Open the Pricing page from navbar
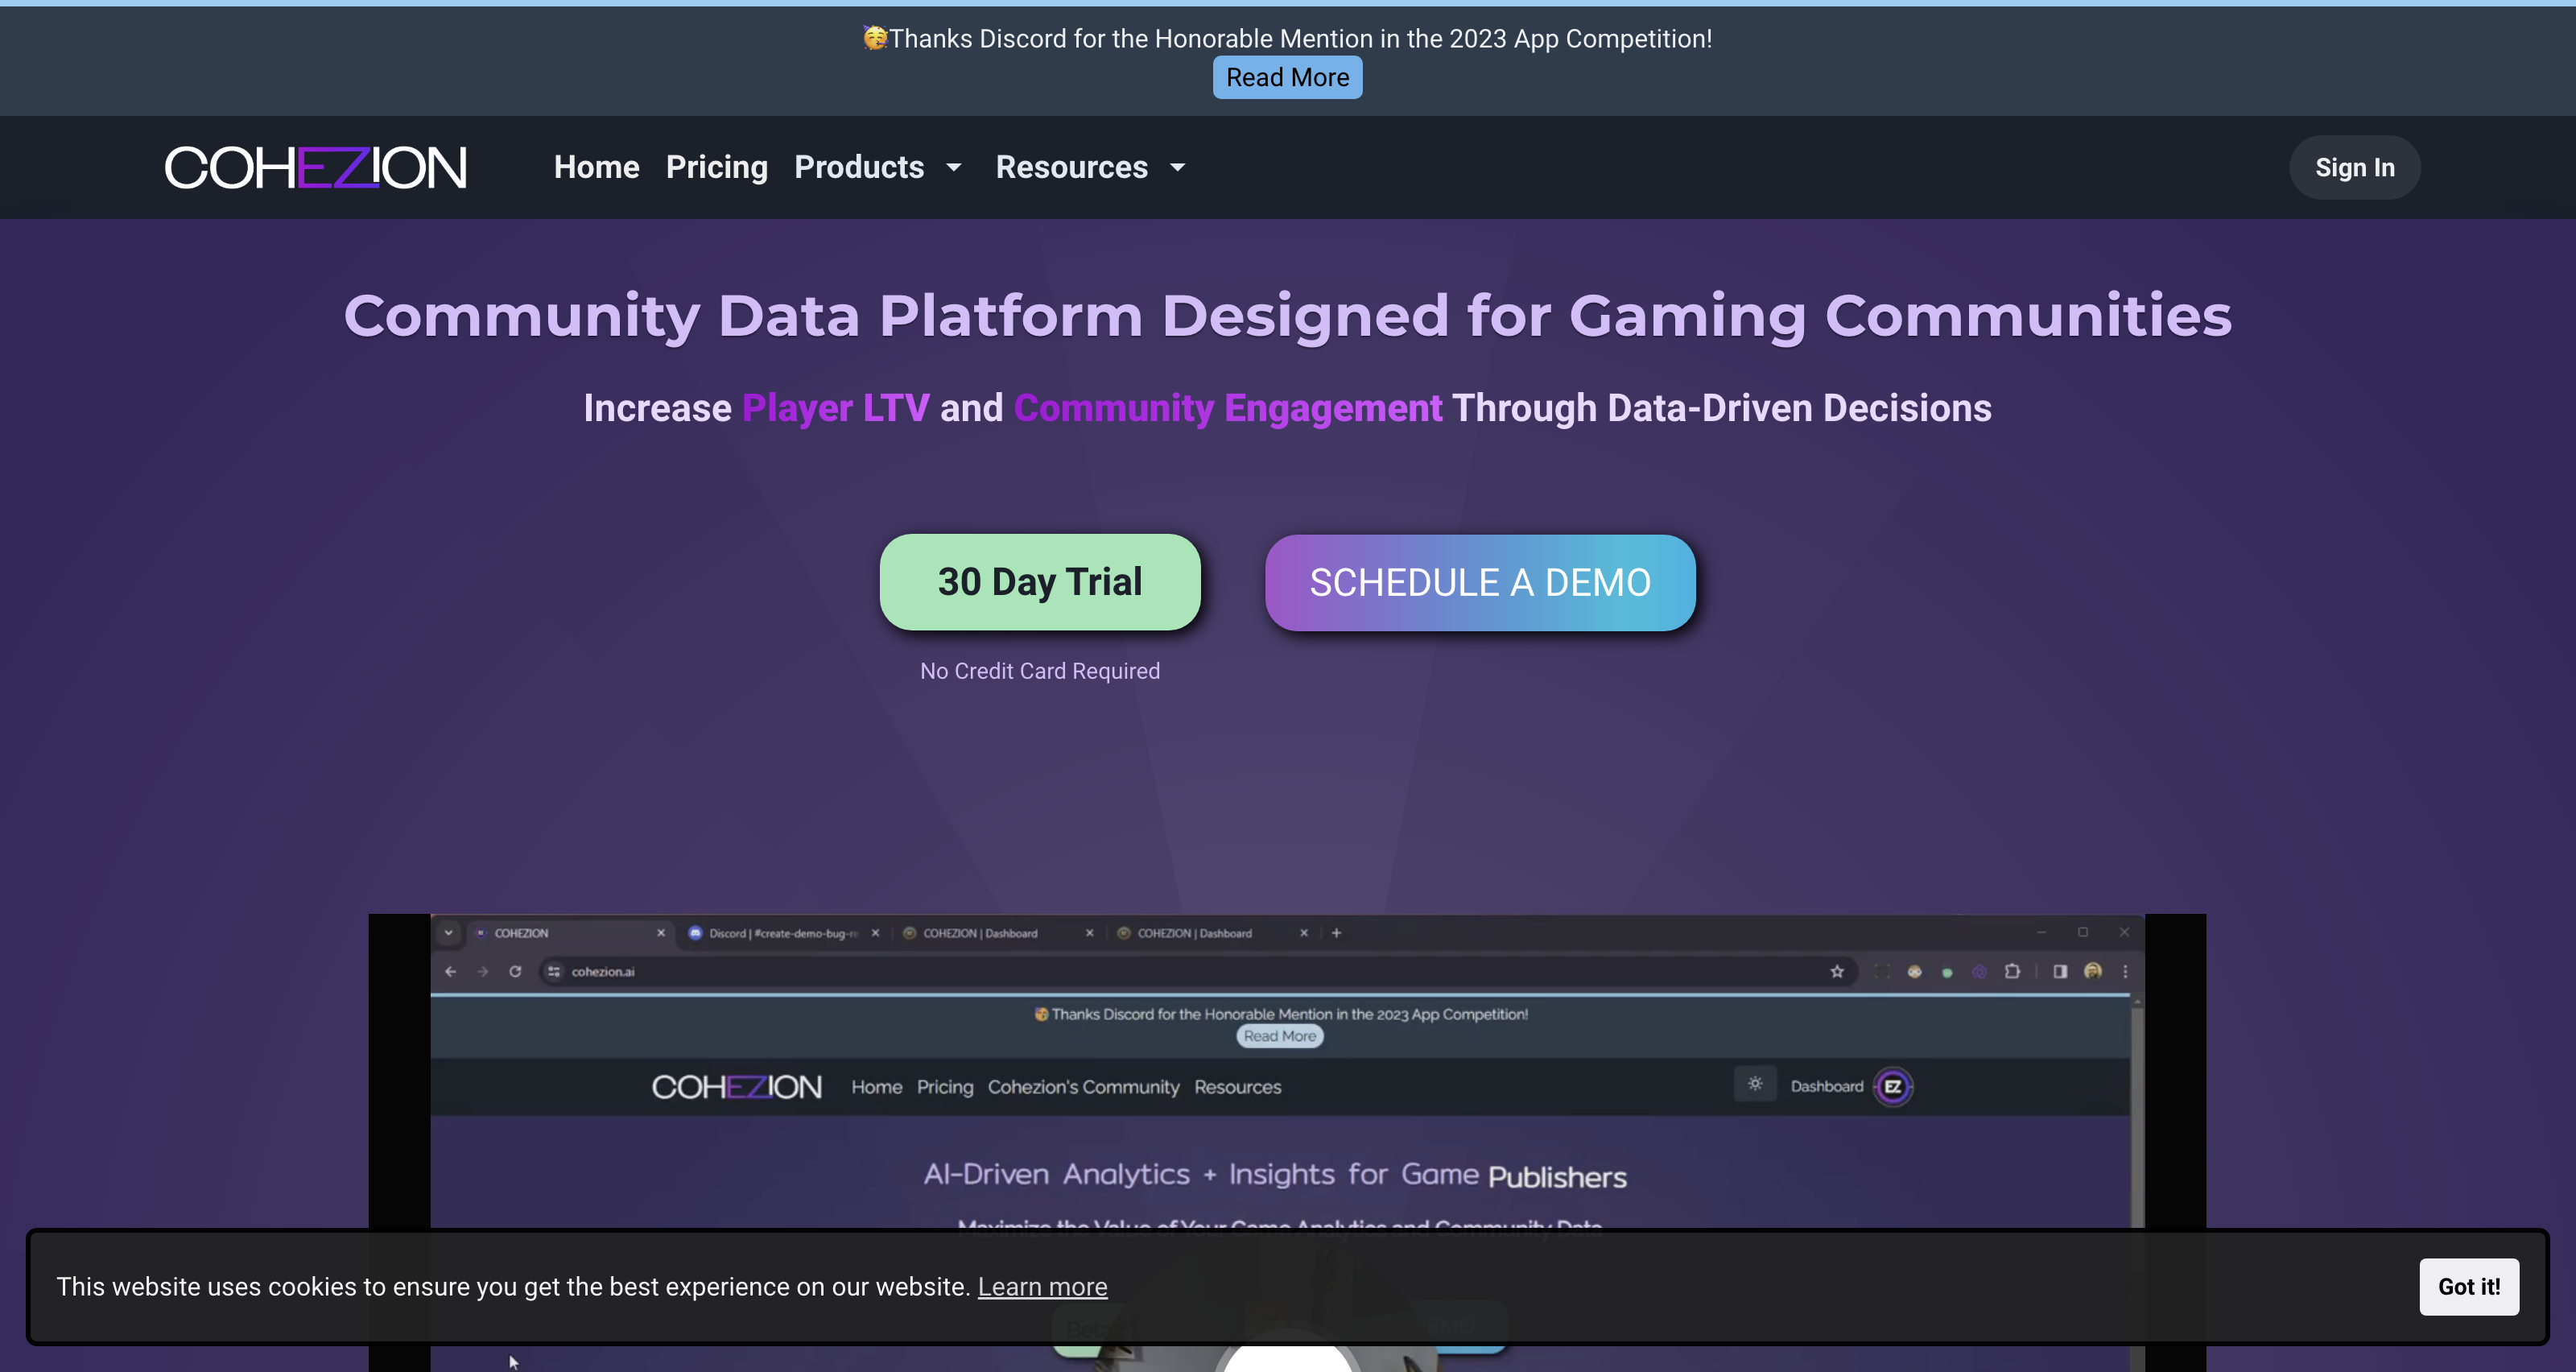The width and height of the screenshot is (2576, 1372). point(716,167)
